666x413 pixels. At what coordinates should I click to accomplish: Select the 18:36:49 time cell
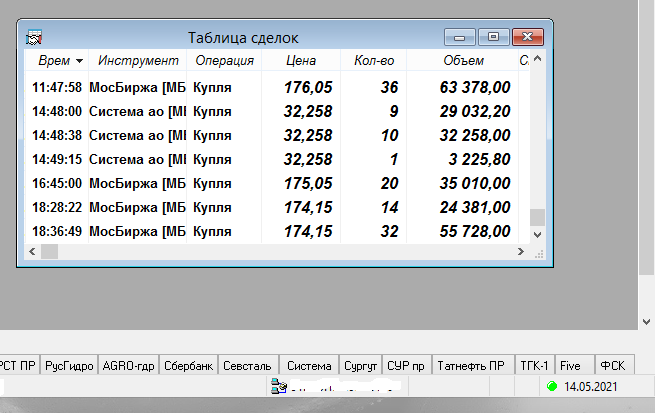tap(57, 232)
